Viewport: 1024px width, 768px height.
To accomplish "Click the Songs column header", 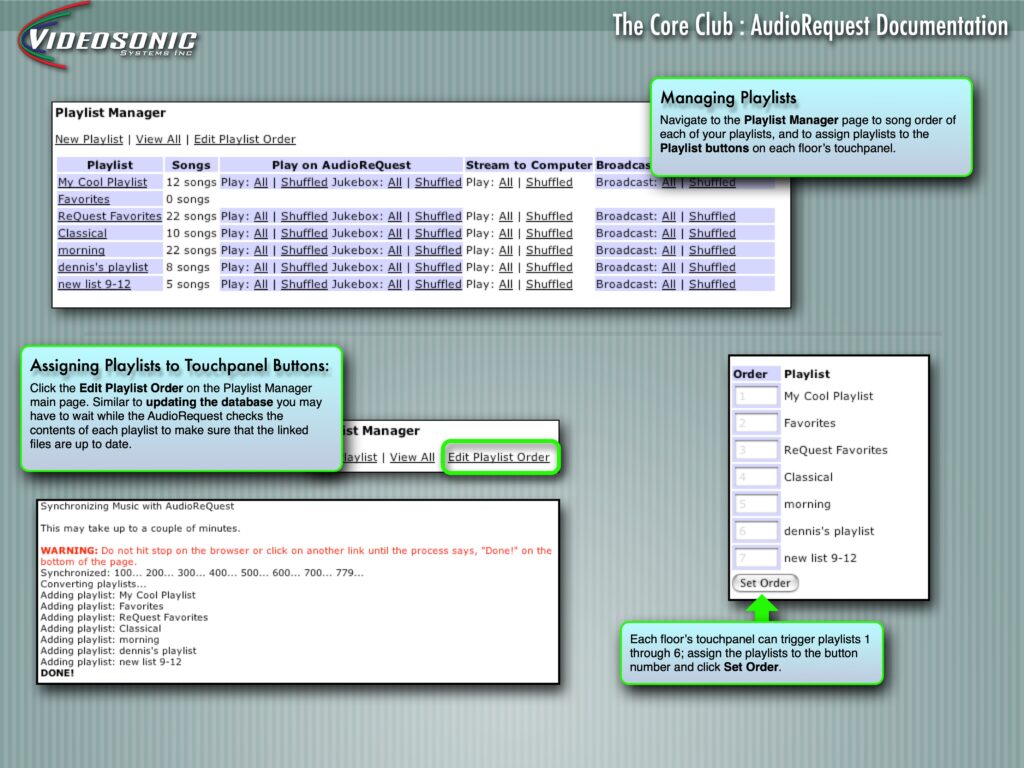I will click(x=190, y=165).
